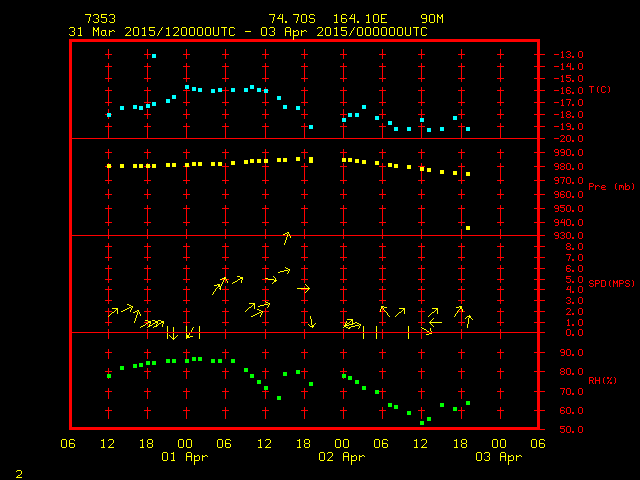Click the end time "03 Apr 2015/000000UTC"
The image size is (640, 480).
click(x=344, y=32)
